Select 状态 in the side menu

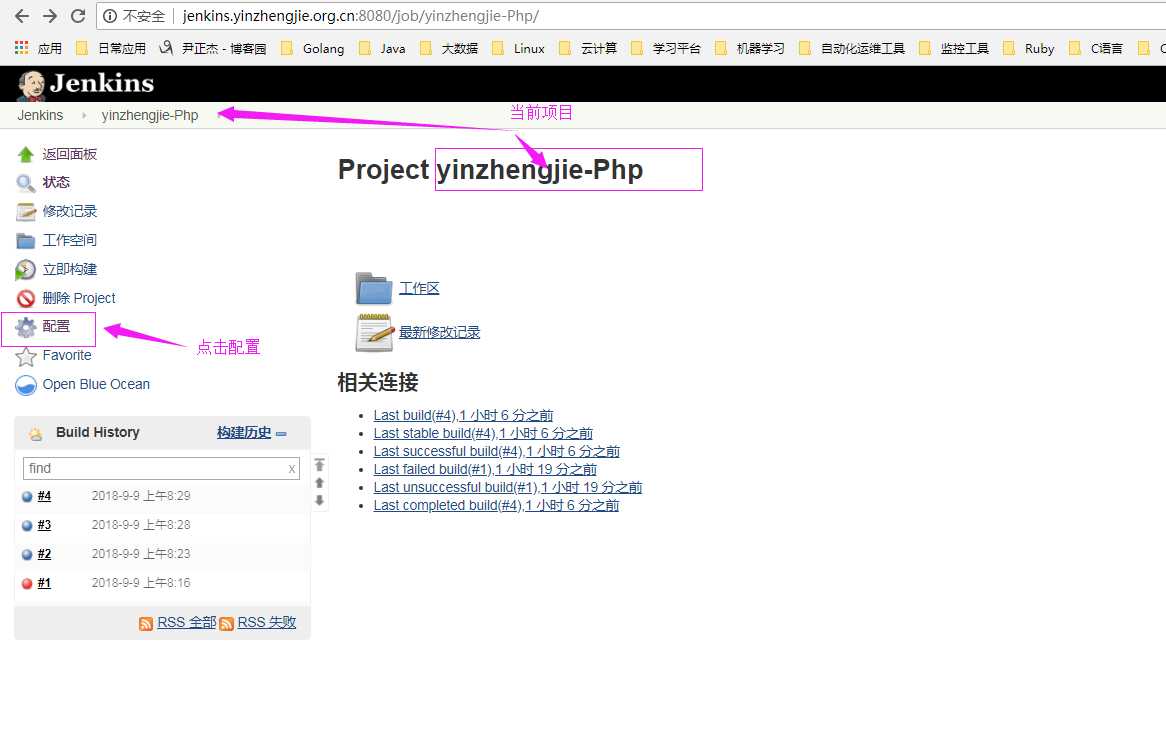tap(56, 182)
